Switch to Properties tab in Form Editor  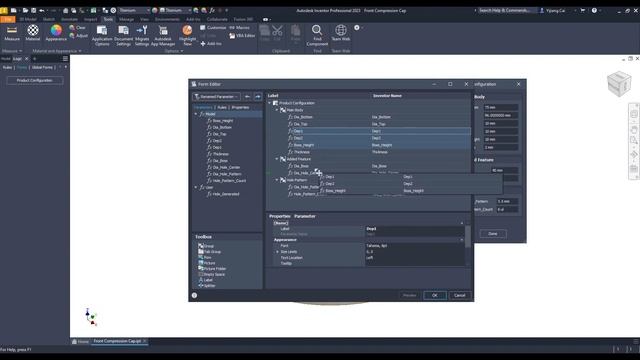coord(240,107)
